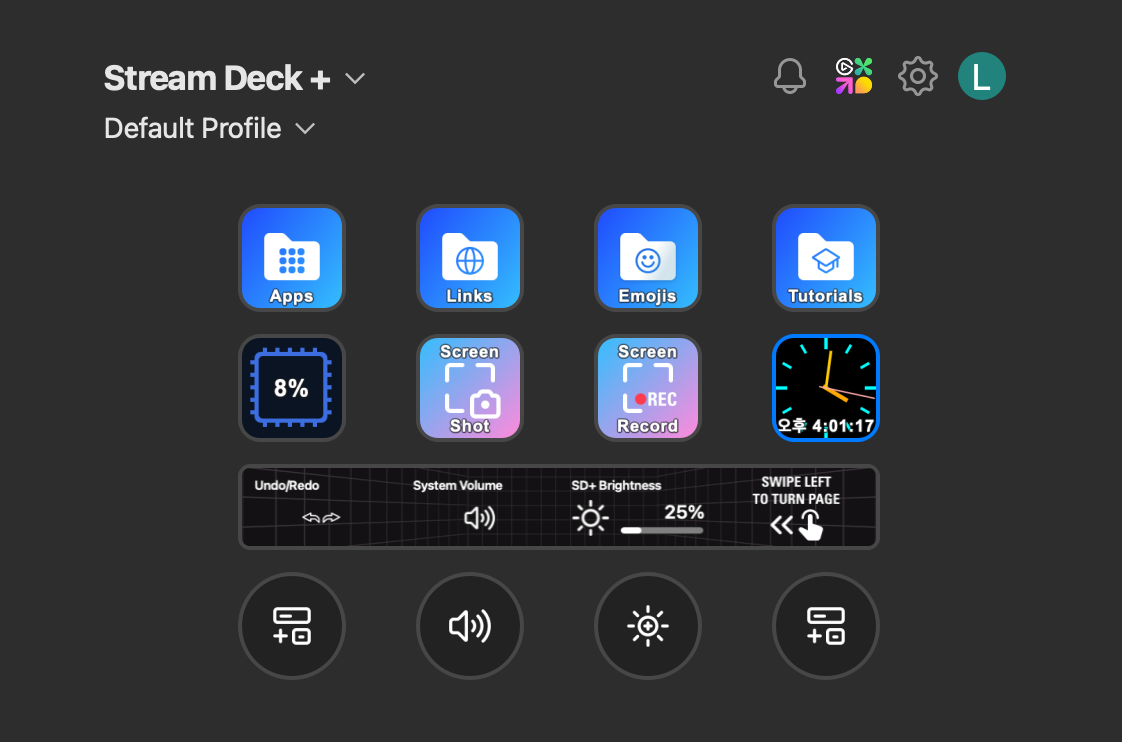1122x742 pixels.
Task: Select the first dial stack under Undo/Redo
Action: (x=292, y=626)
